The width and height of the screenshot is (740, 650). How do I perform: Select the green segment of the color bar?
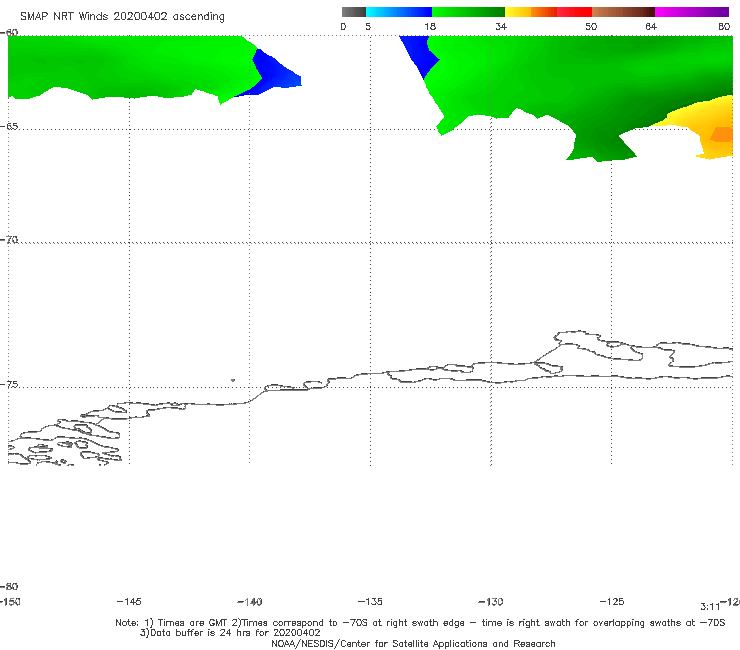point(468,12)
